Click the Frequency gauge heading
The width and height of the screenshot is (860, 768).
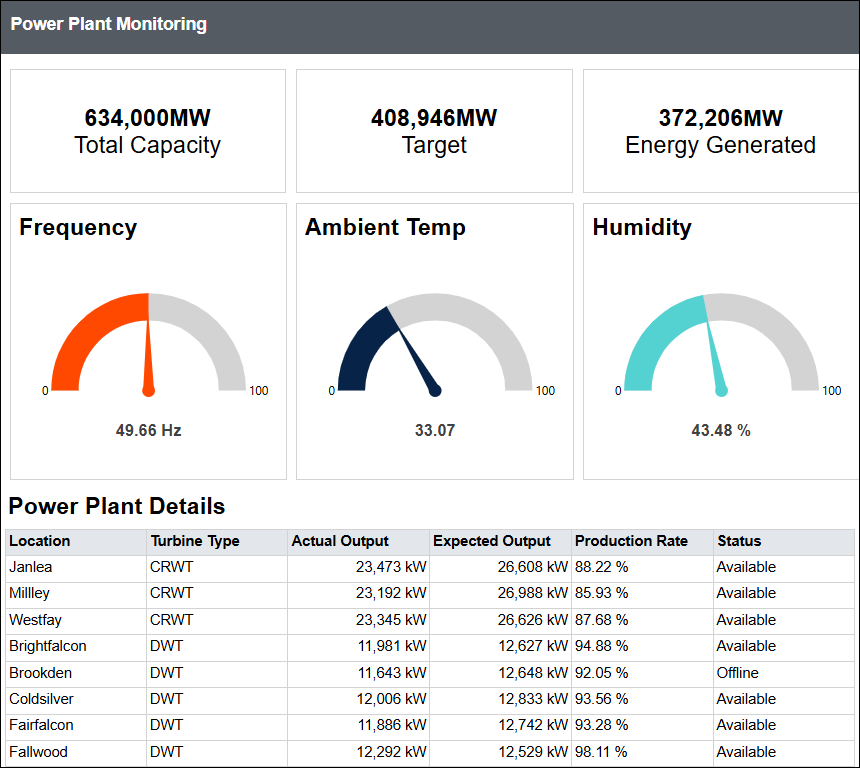[78, 228]
